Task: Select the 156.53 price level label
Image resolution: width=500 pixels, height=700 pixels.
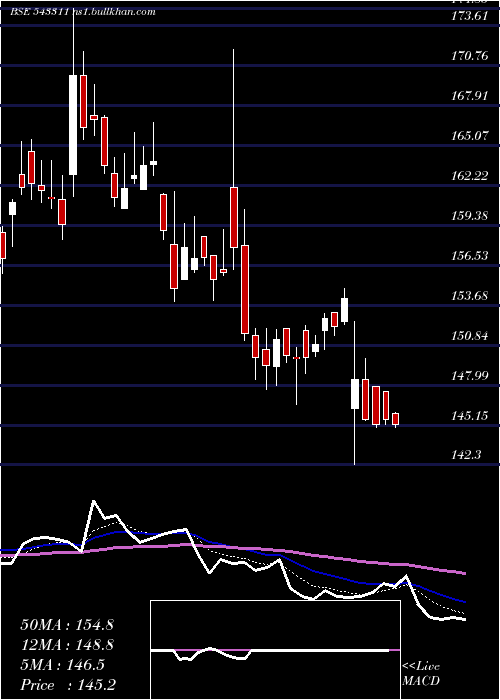Action: [x=470, y=256]
